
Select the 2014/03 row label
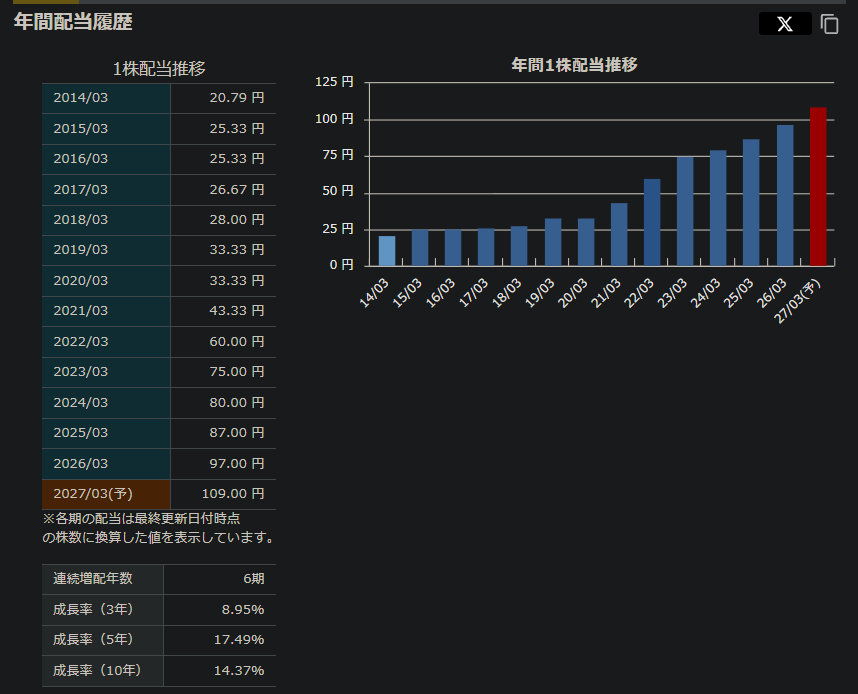coord(80,98)
